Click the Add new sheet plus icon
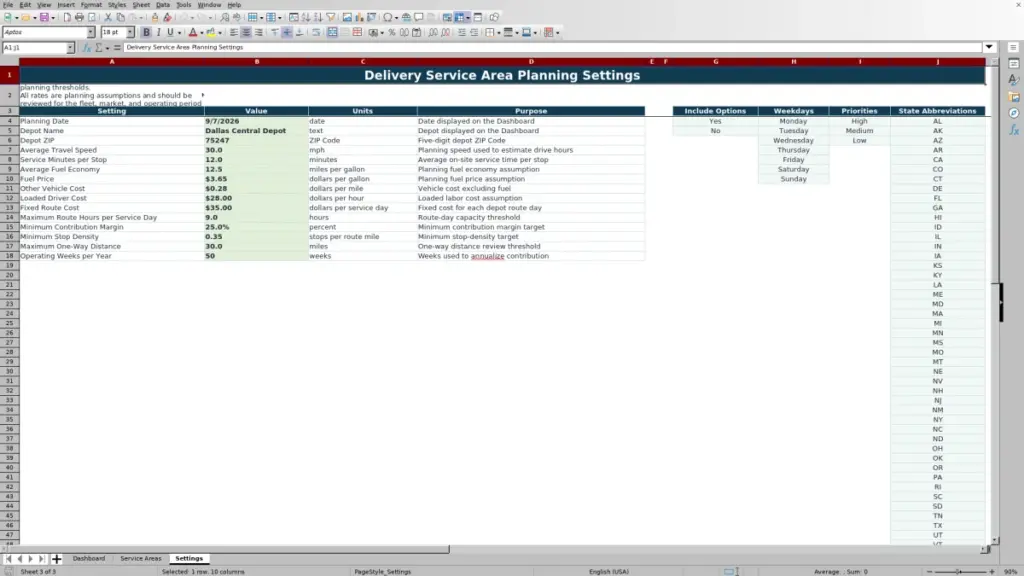Screen dimensions: 1024x576 click(57, 558)
